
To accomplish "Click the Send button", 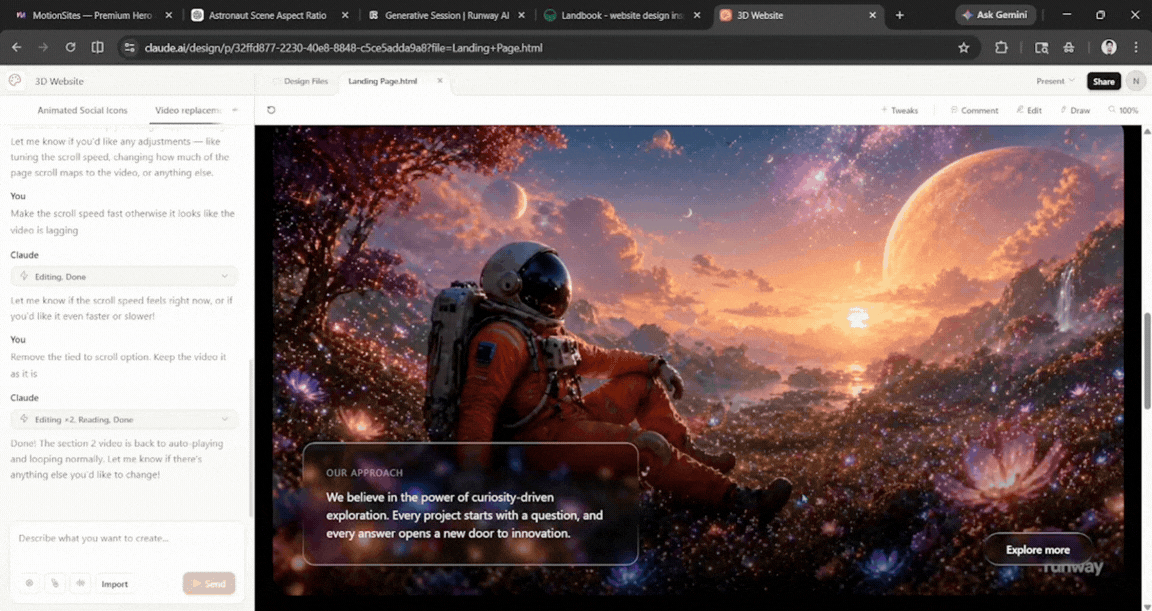I will point(209,583).
